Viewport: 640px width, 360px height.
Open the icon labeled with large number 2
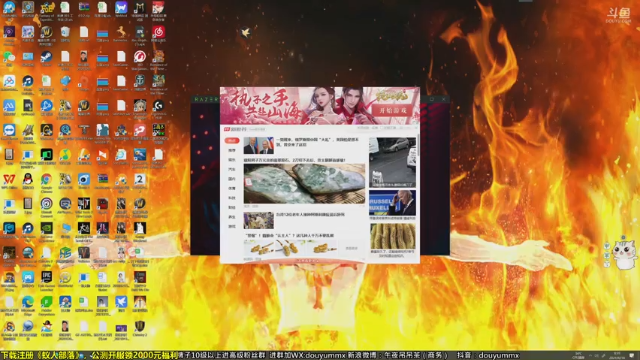pyautogui.click(x=140, y=179)
